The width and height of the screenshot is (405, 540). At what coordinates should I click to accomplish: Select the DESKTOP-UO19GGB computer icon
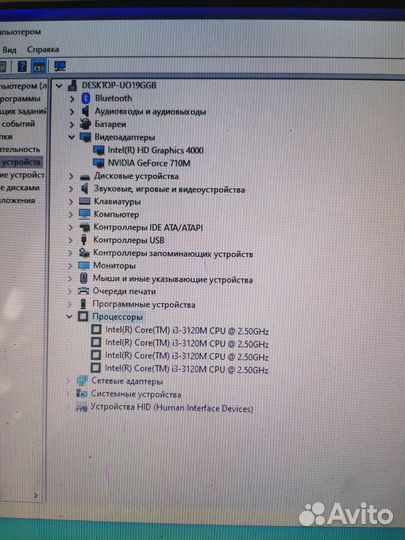click(x=73, y=85)
